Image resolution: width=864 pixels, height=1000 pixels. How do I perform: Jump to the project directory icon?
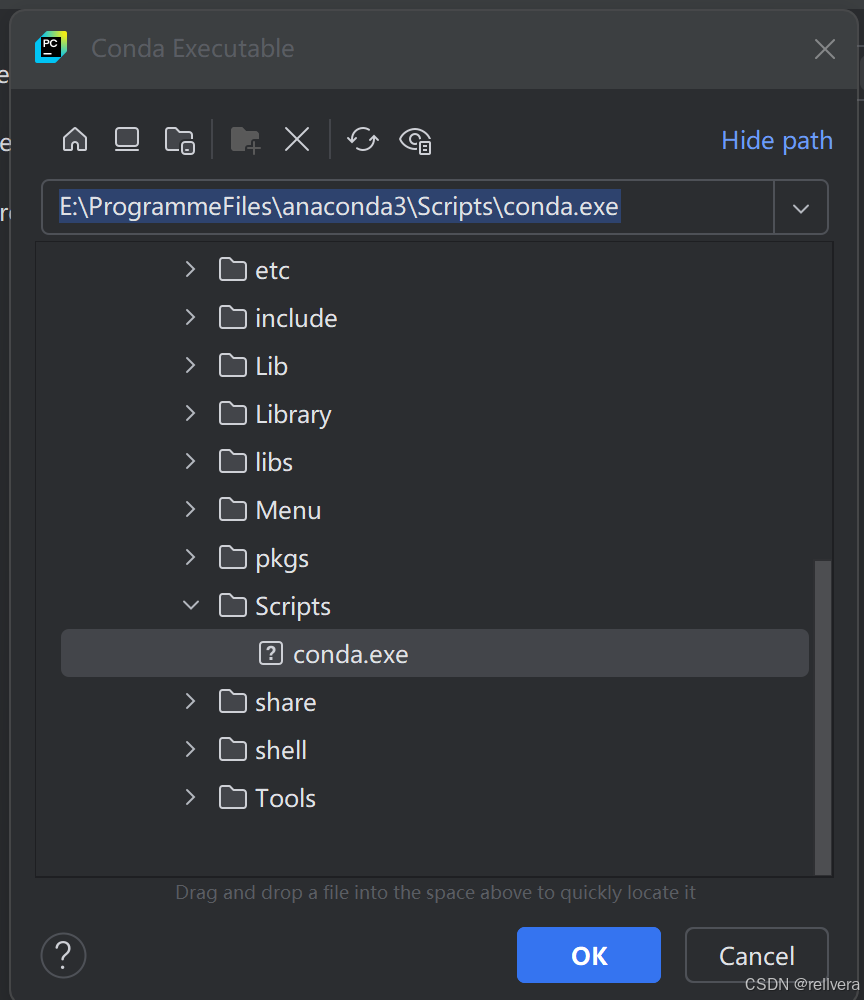[x=180, y=140]
